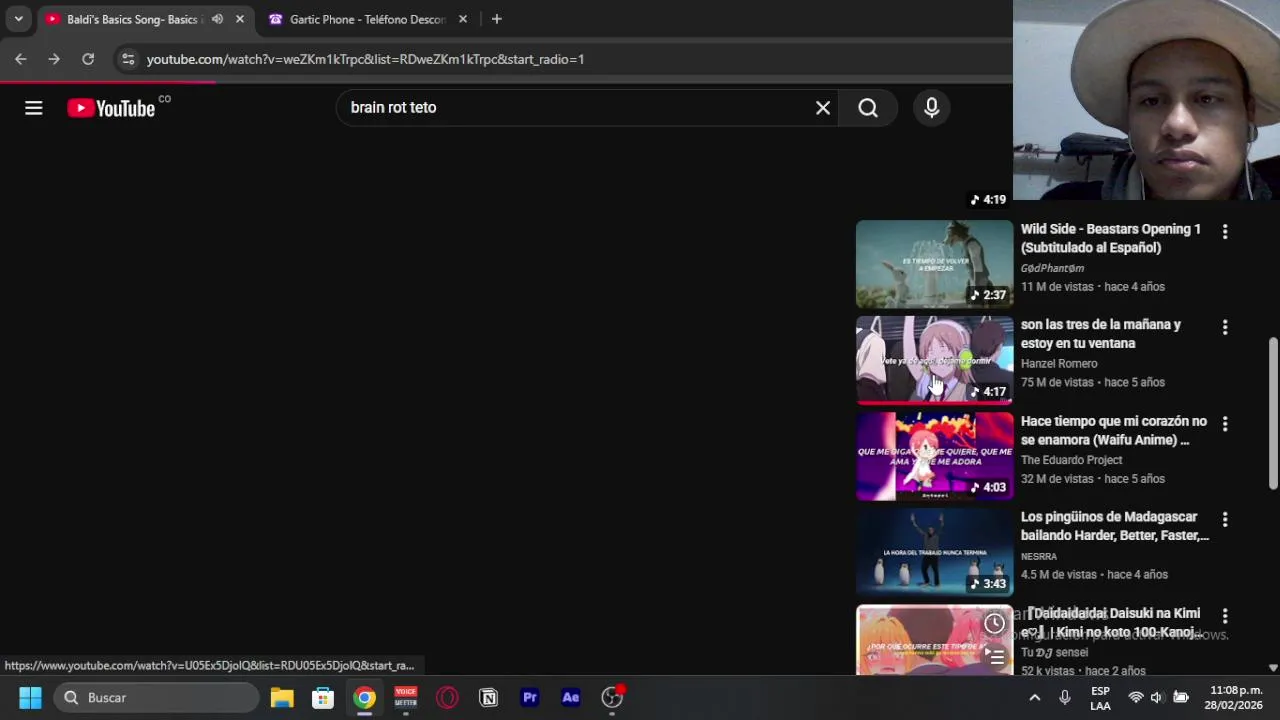Mute the Baldi's Basics tab audio icon
This screenshot has width=1280, height=720.
click(217, 19)
